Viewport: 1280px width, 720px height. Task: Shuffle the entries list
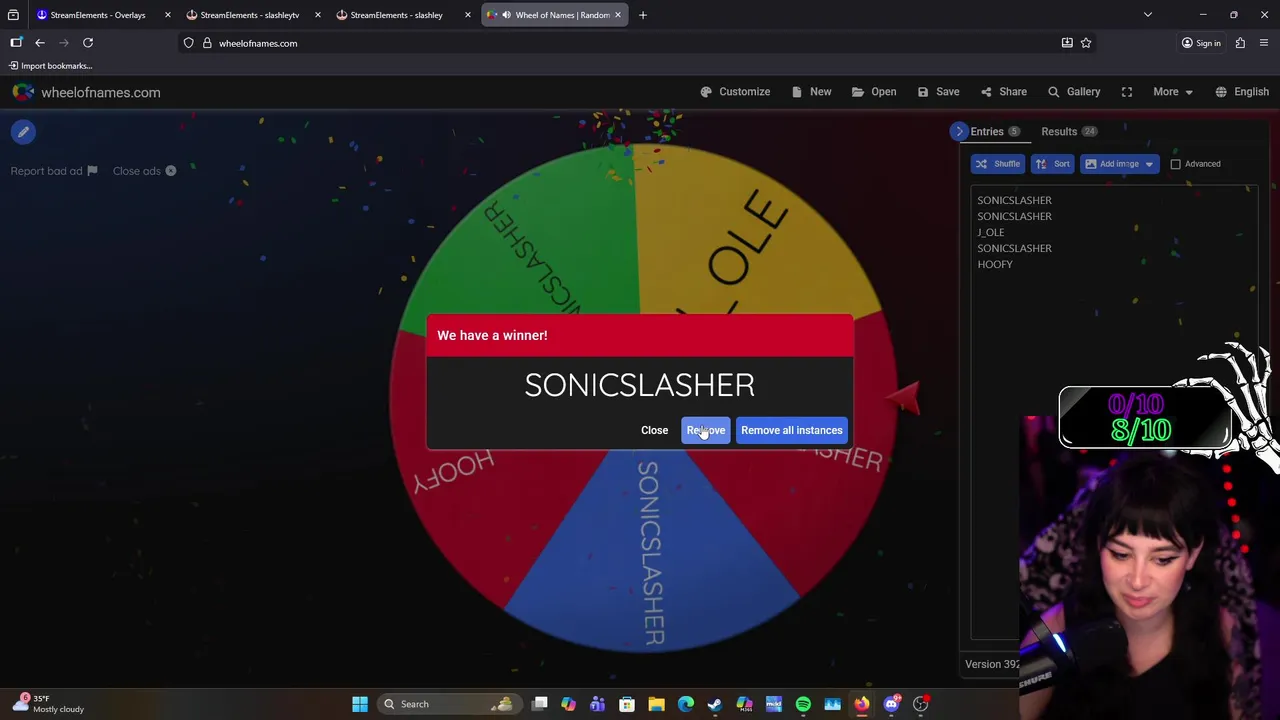coord(997,164)
